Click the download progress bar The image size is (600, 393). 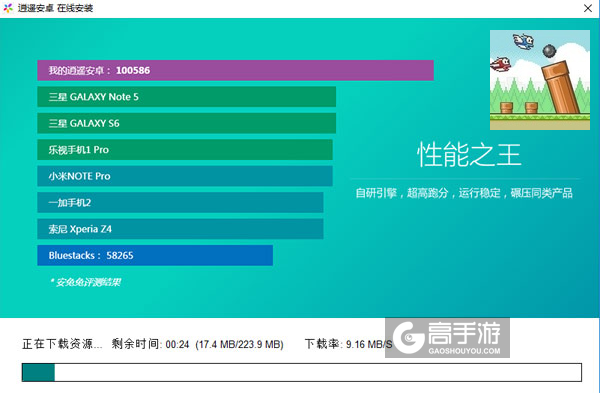302,372
